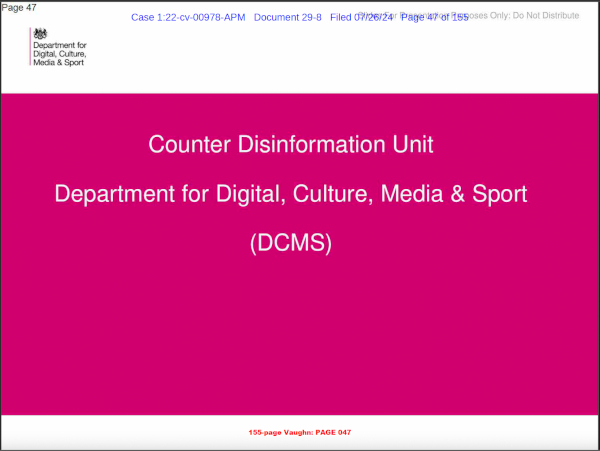The height and width of the screenshot is (451, 600).
Task: Click 'Do Not Distribute' watermark notice
Action: [x=546, y=16]
